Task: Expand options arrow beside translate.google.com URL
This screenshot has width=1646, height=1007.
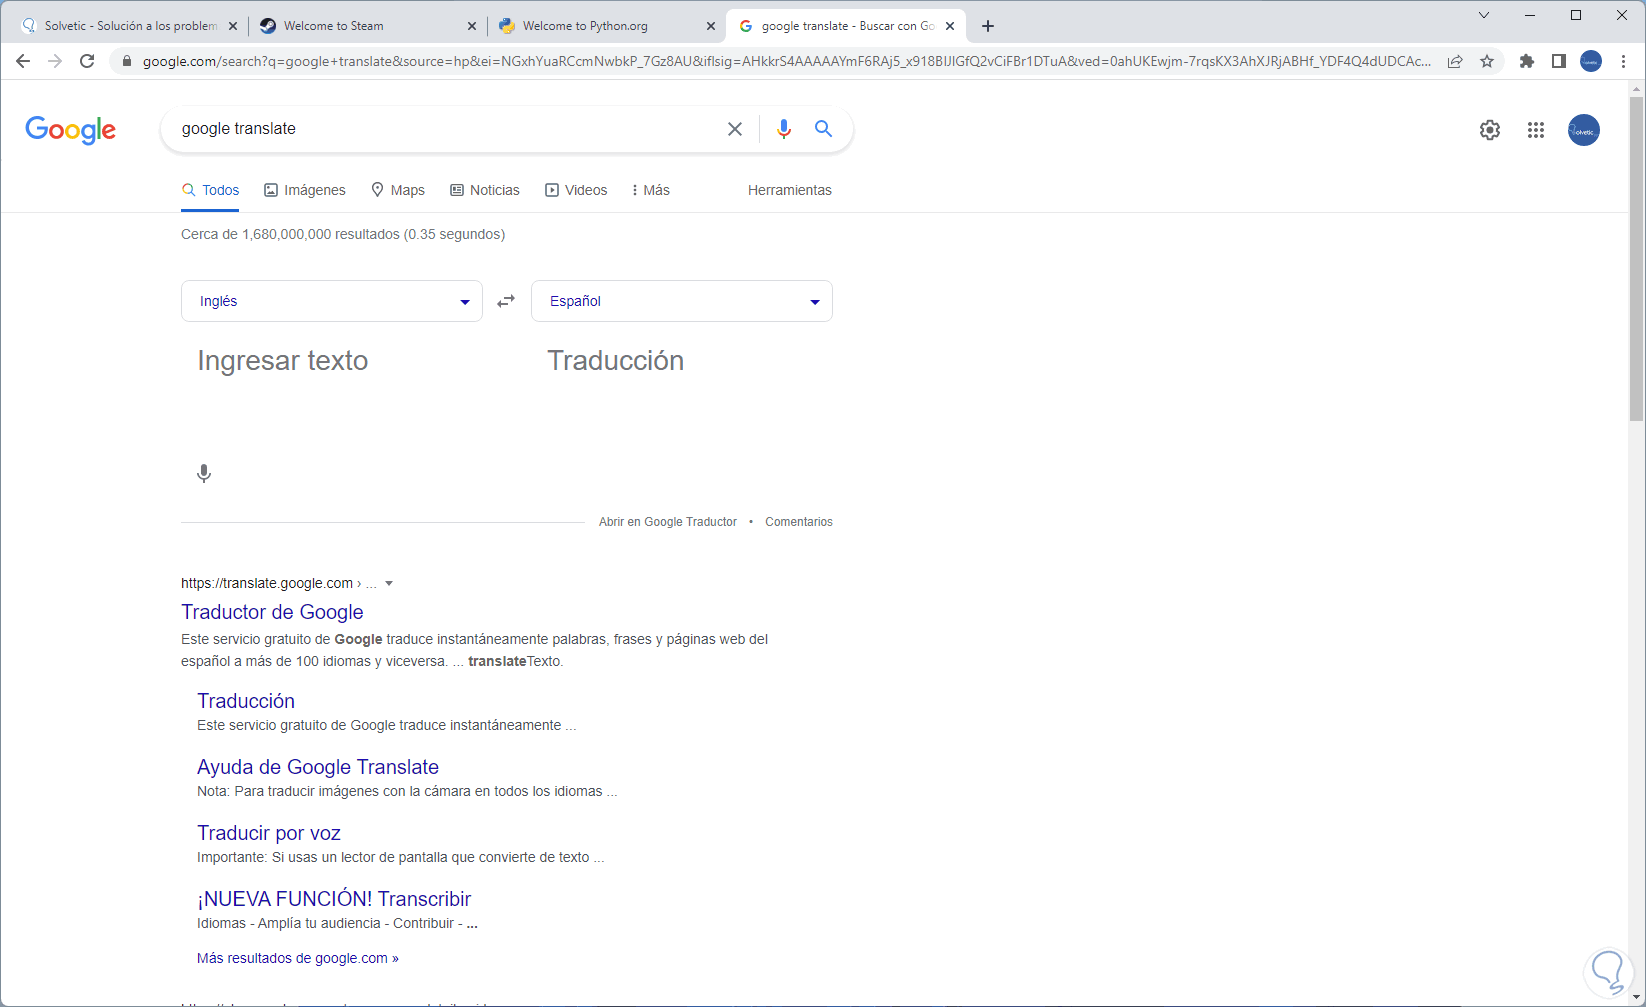Action: coord(389,583)
